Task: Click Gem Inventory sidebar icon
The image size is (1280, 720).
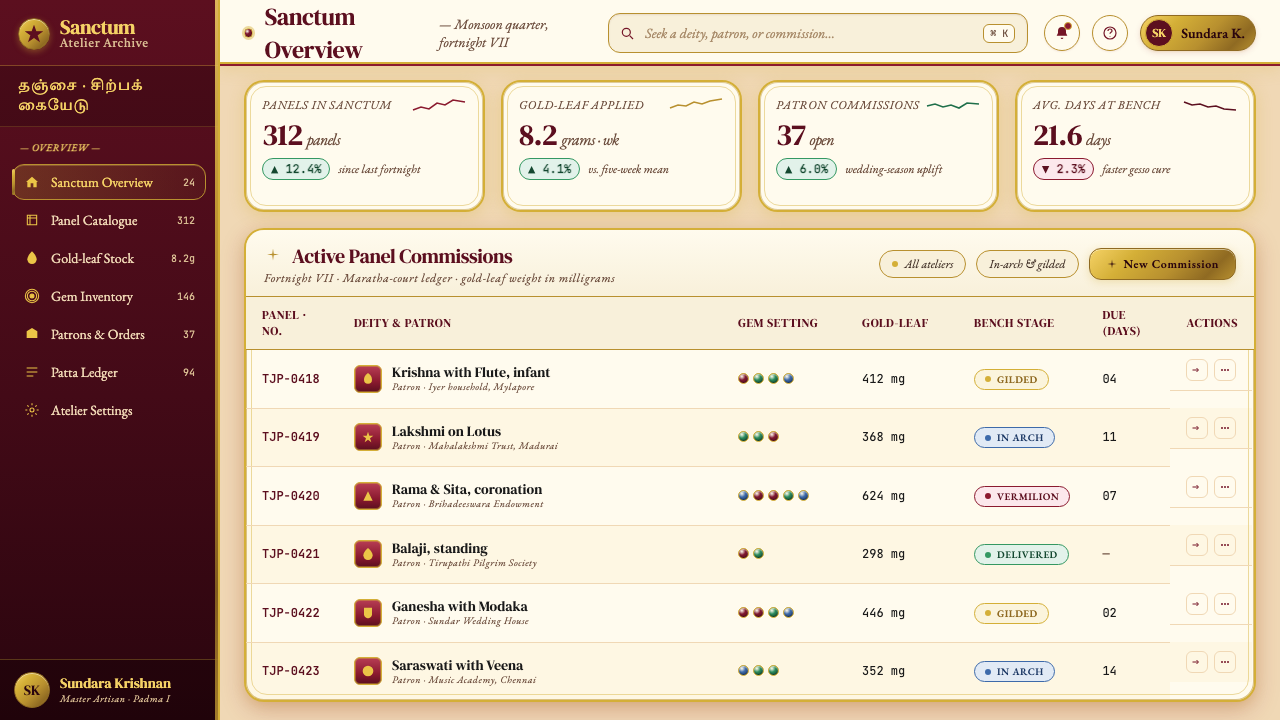Action: pos(32,296)
